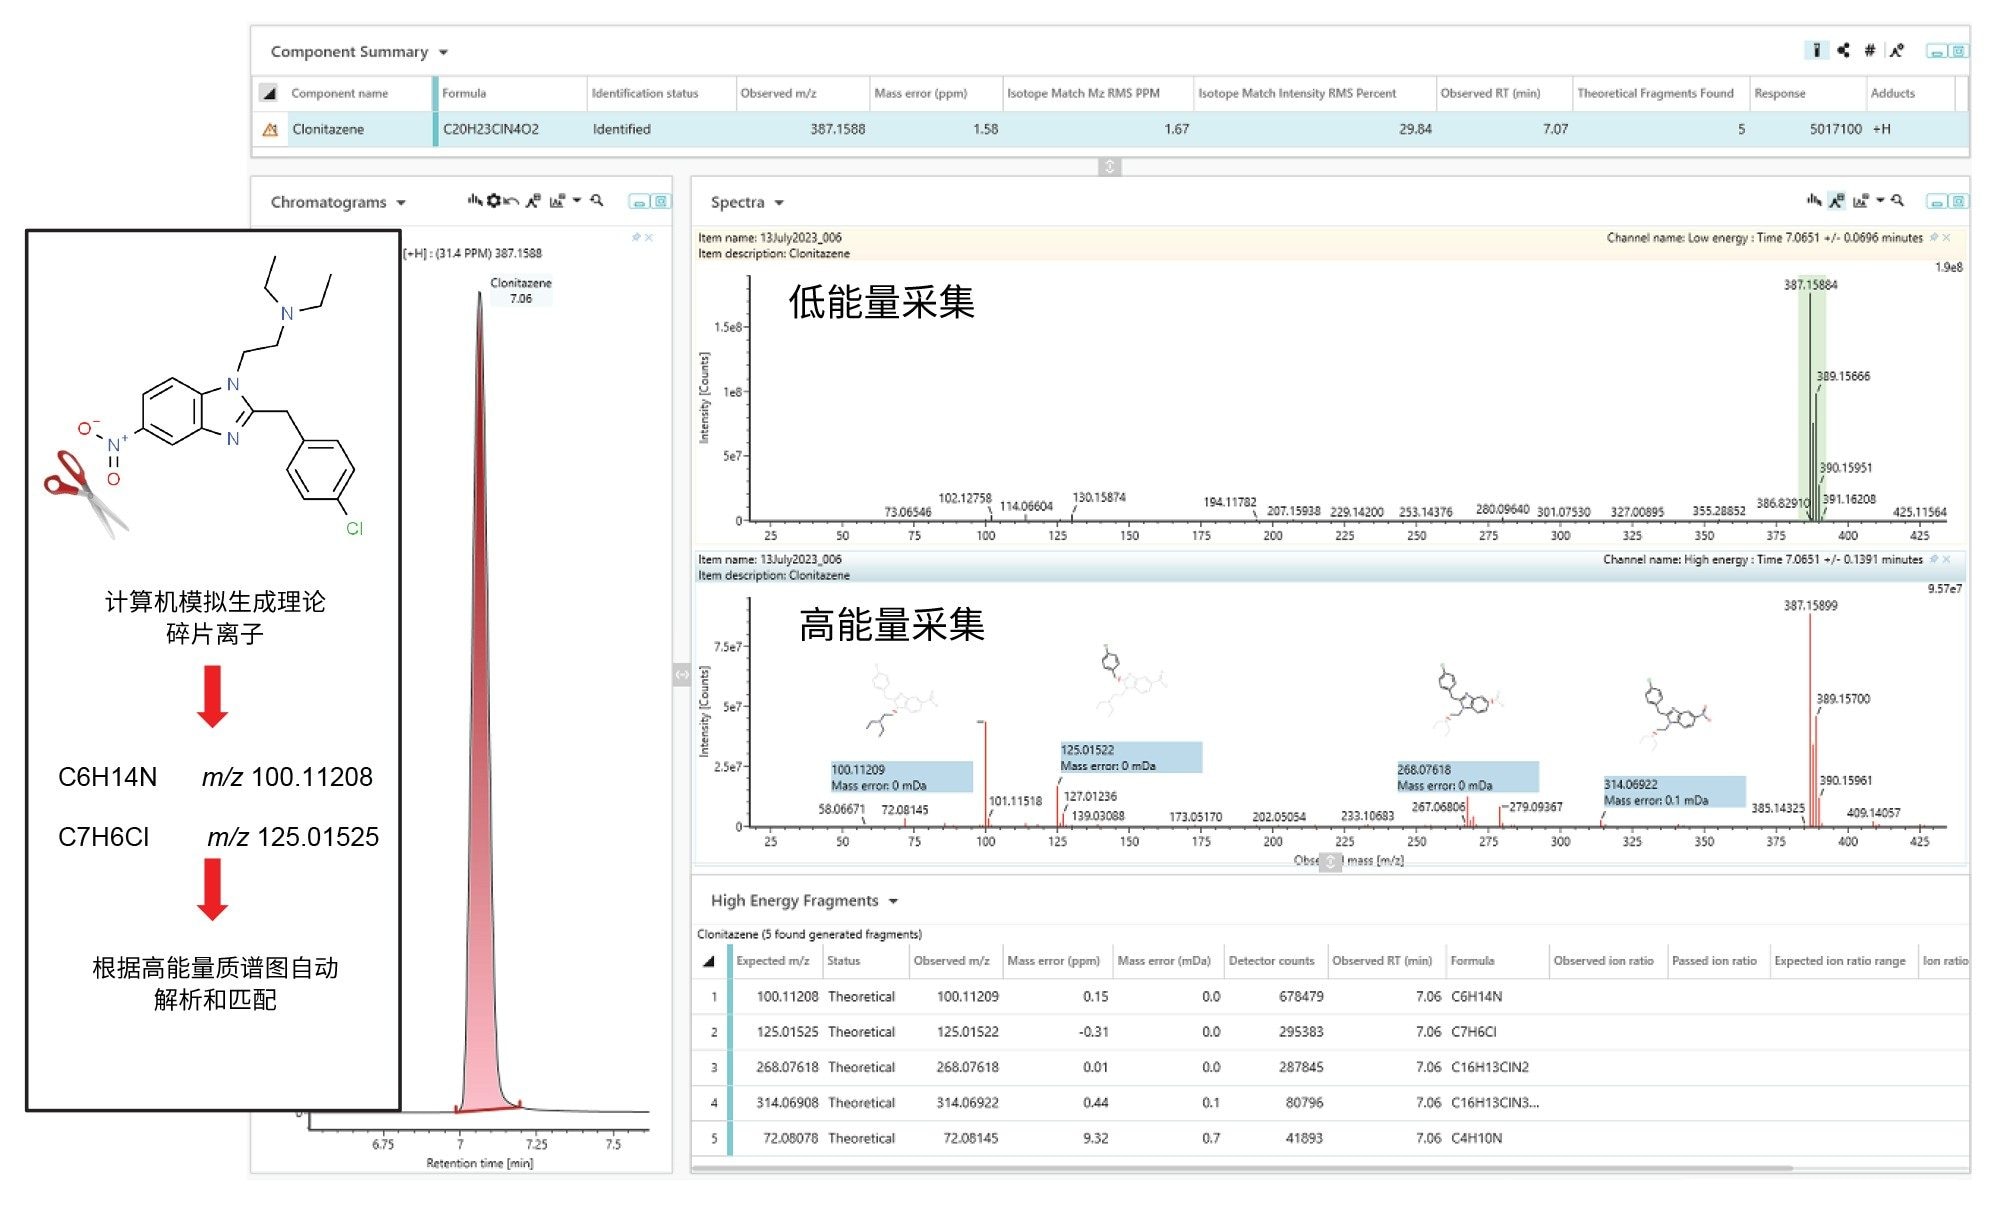The height and width of the screenshot is (1205, 2000).
Task: Select the Clonitazene component row
Action: click(x=328, y=129)
